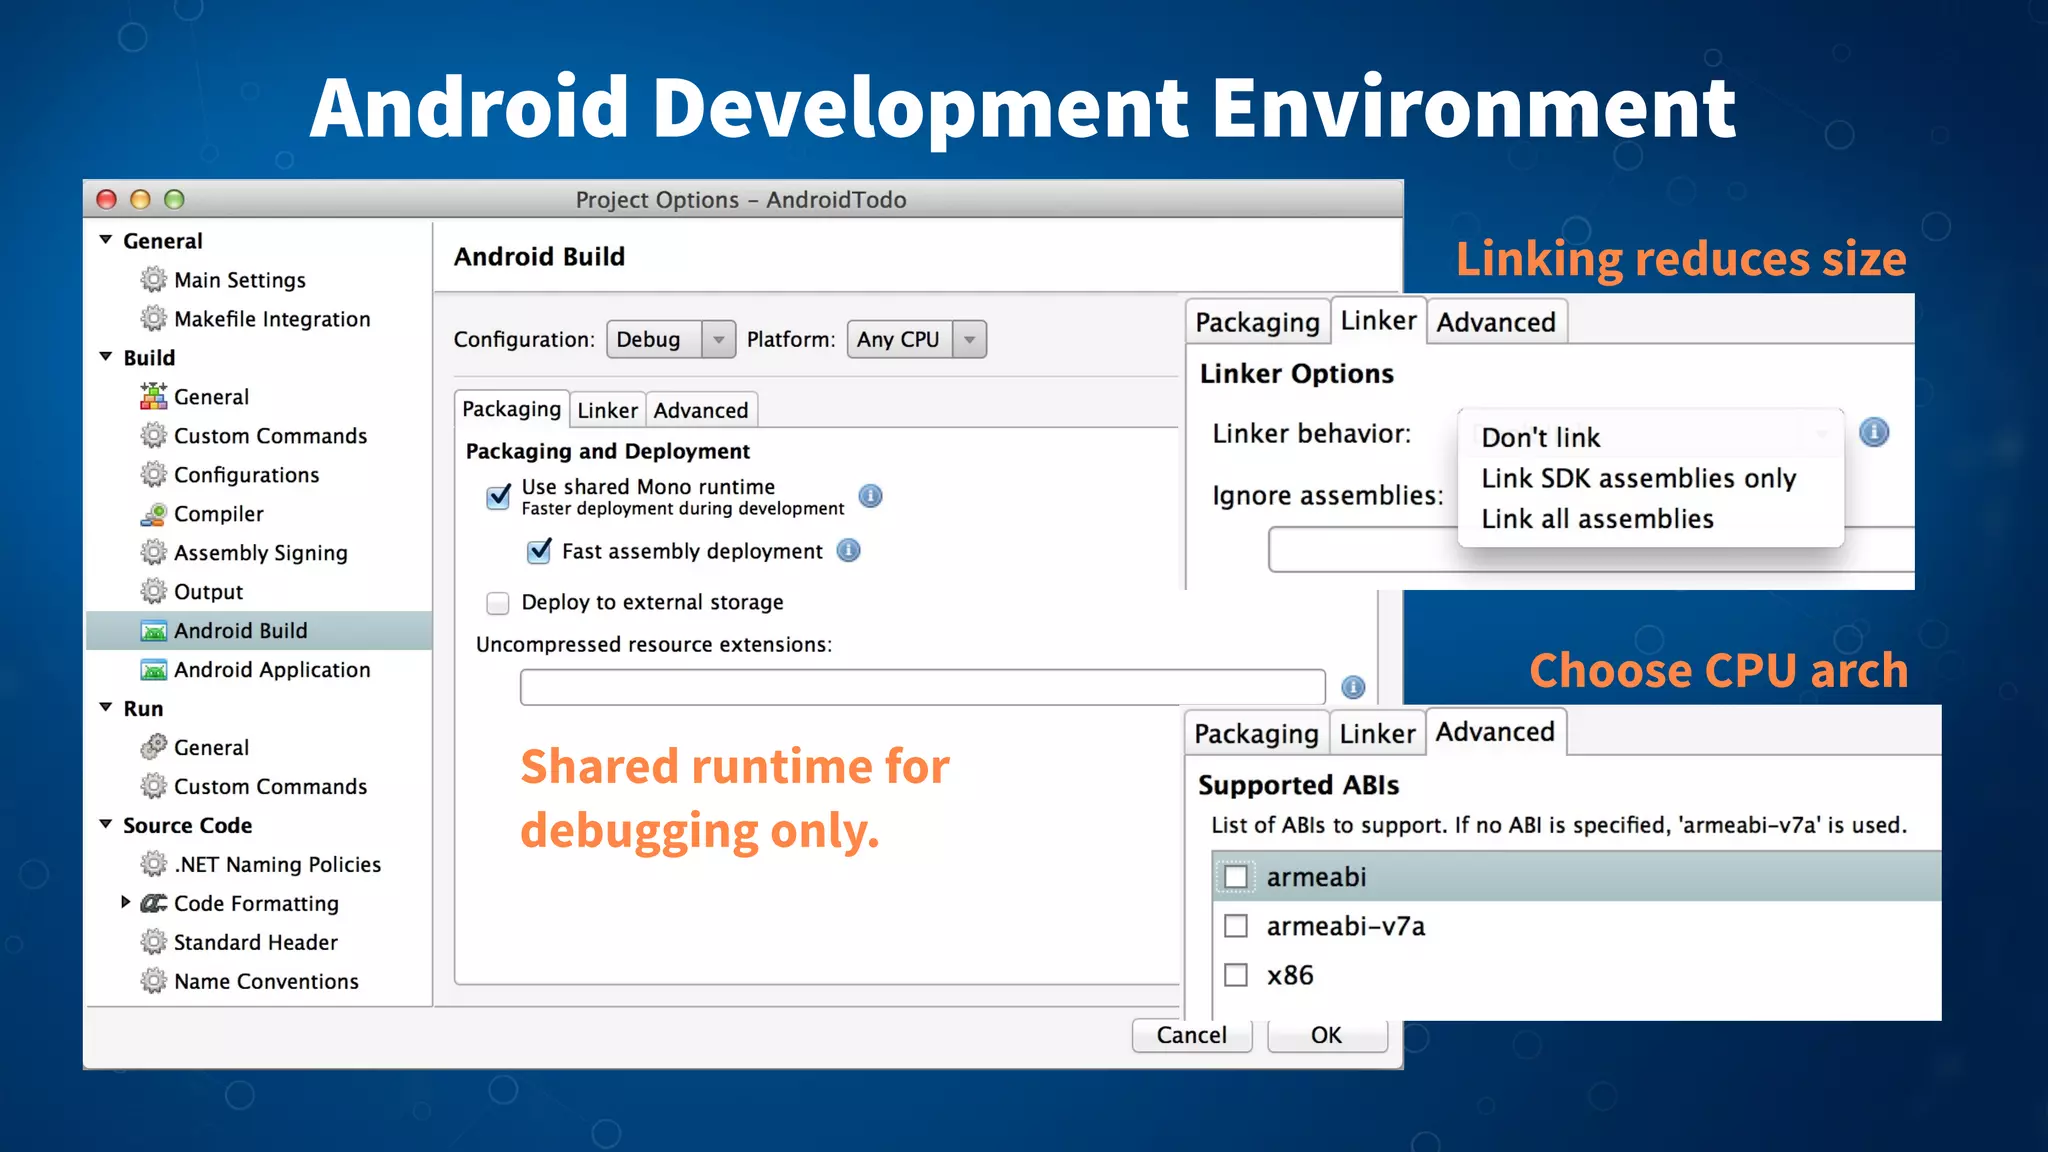Click the Android Application icon

pos(153,670)
